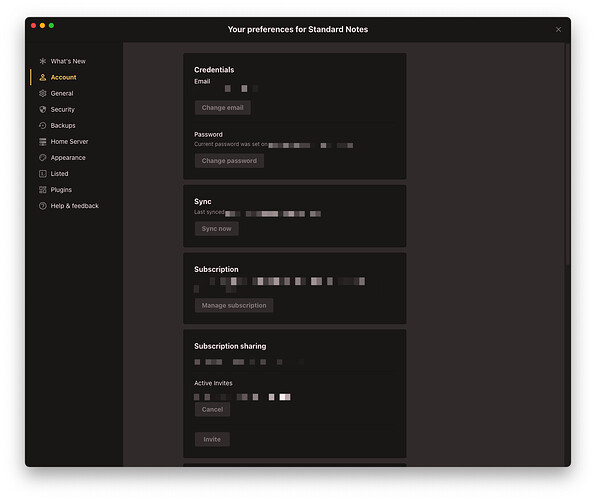Click the Change email button
This screenshot has height=500, width=596.
[x=222, y=108]
